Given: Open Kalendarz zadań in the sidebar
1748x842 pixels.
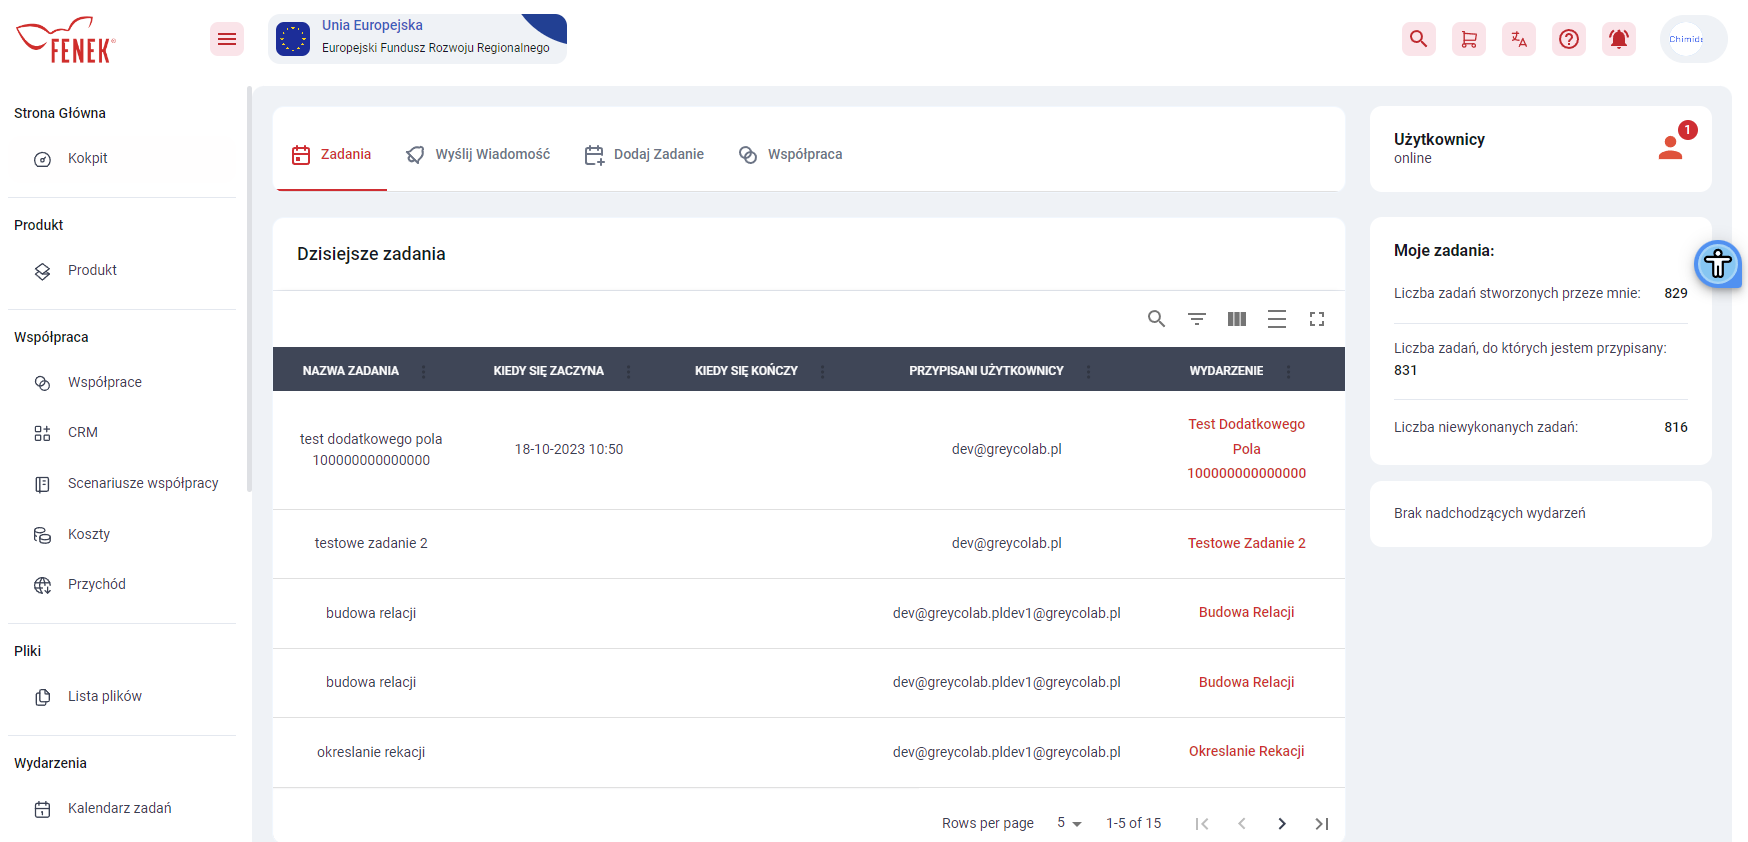Looking at the screenshot, I should tap(122, 808).
